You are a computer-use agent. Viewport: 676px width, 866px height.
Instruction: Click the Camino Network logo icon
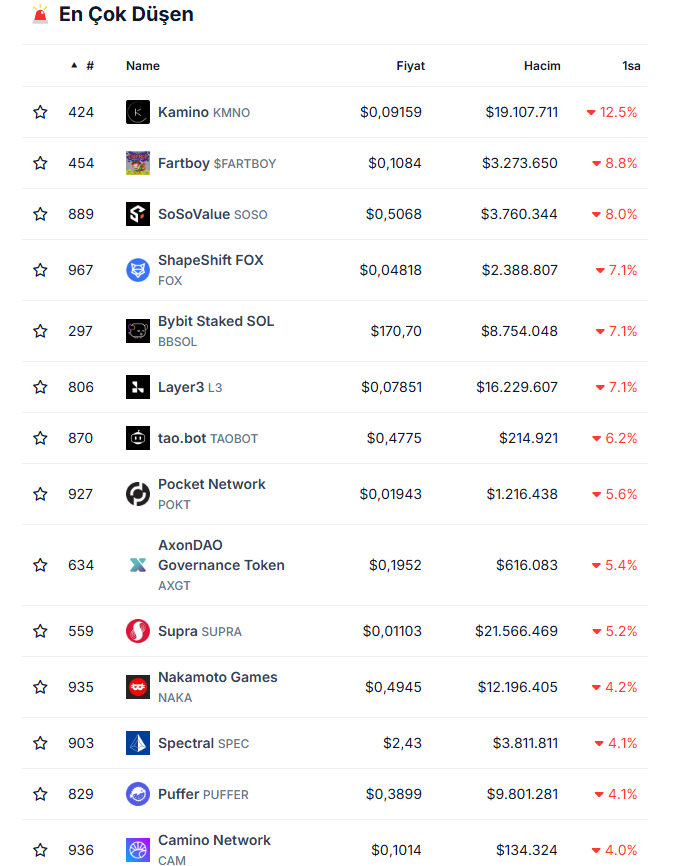click(x=138, y=850)
